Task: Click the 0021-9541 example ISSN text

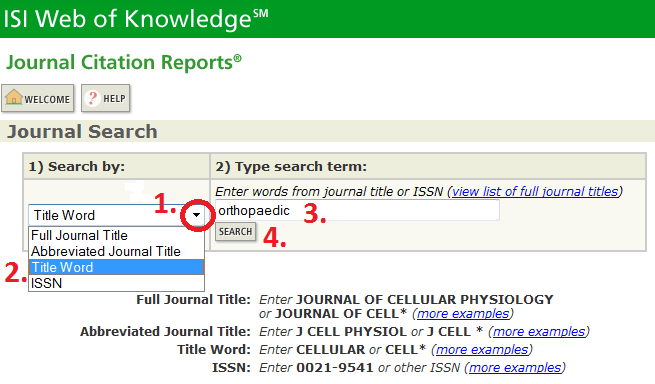Action: [335, 367]
